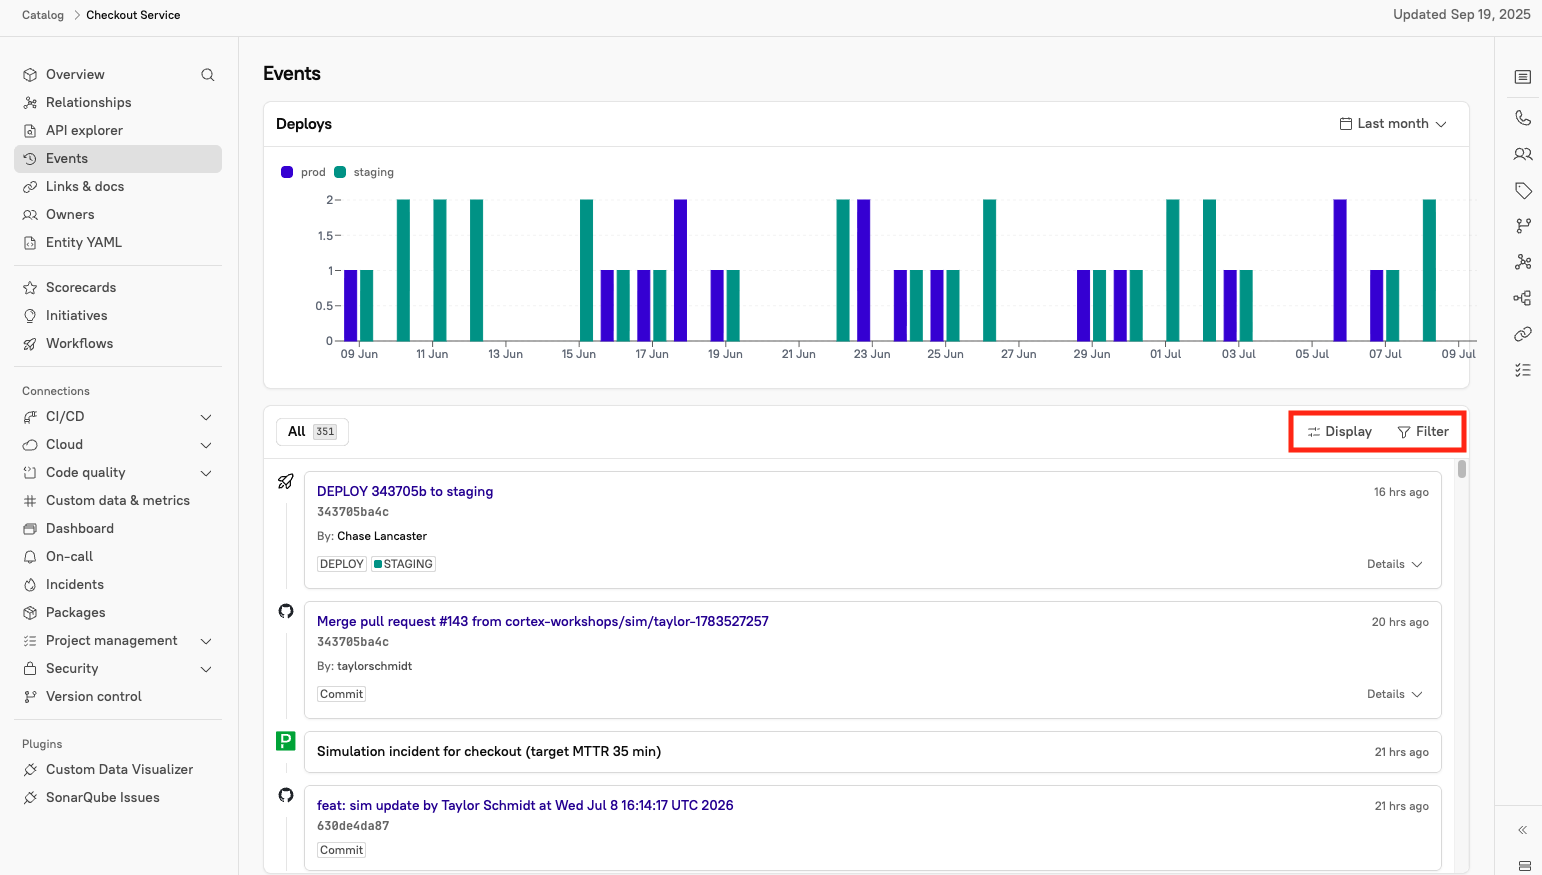Click the chain link icon in right rail
Image resolution: width=1542 pixels, height=875 pixels.
click(x=1523, y=334)
